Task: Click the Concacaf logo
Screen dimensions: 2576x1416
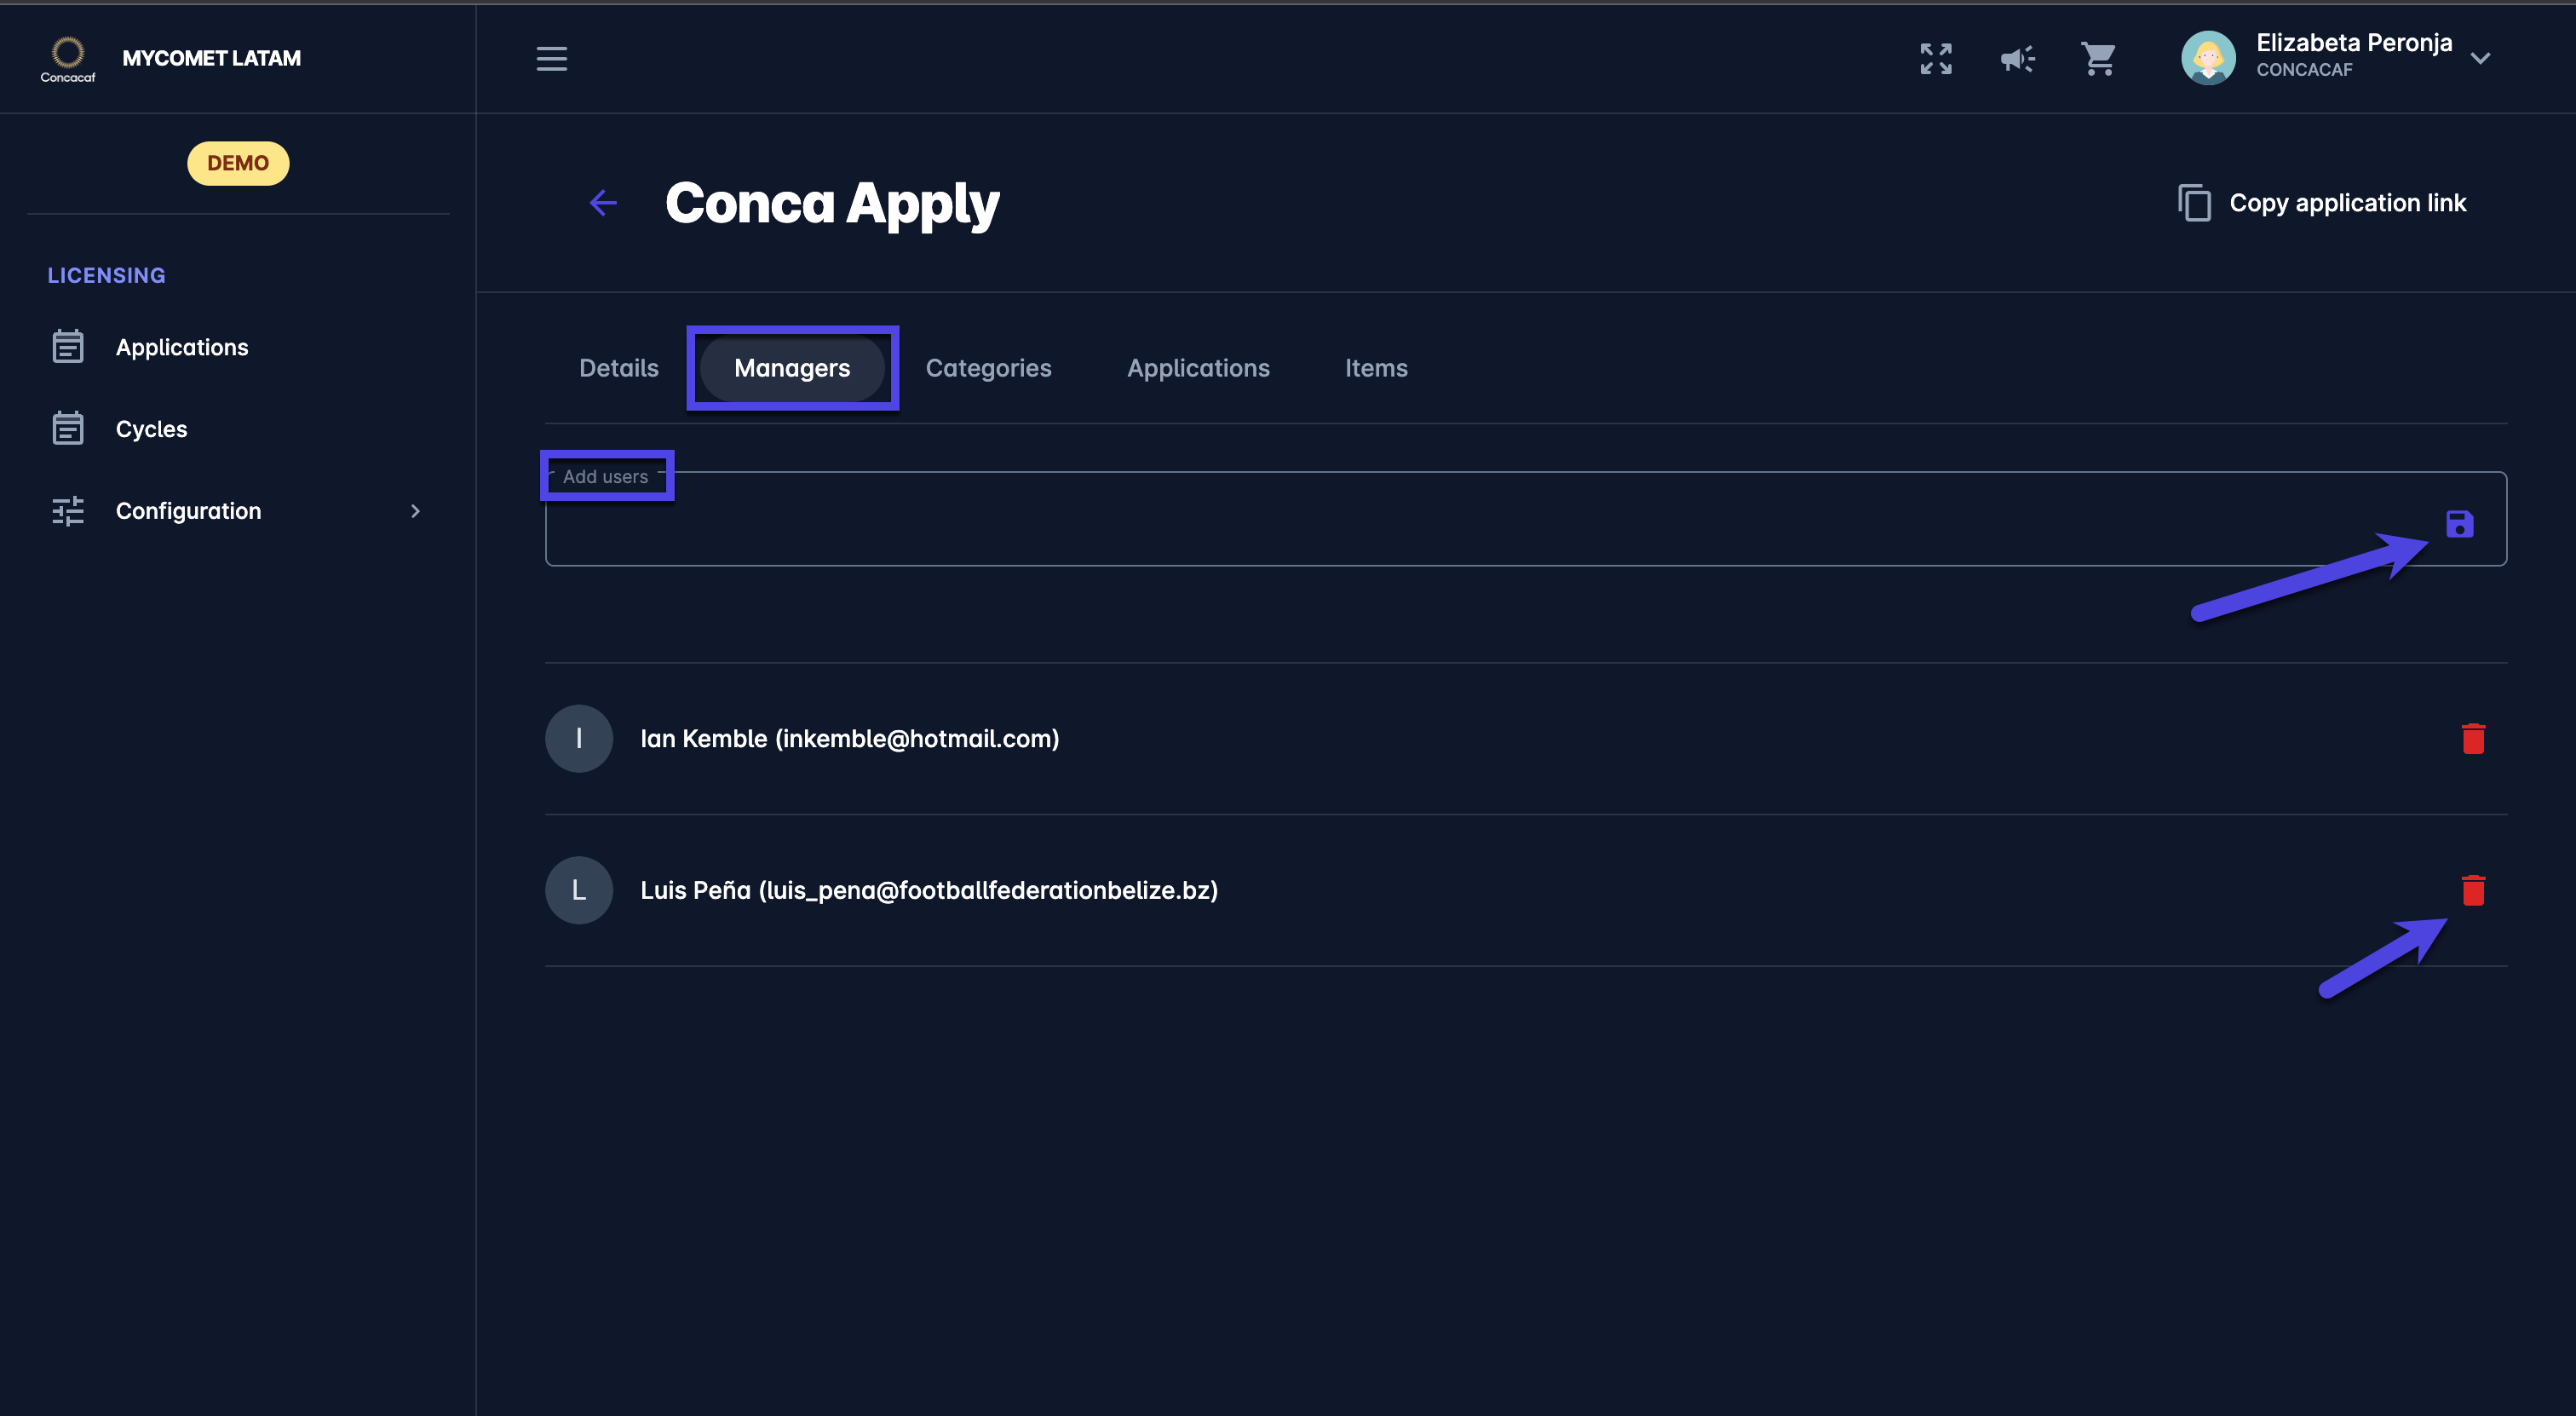Action: (67, 58)
